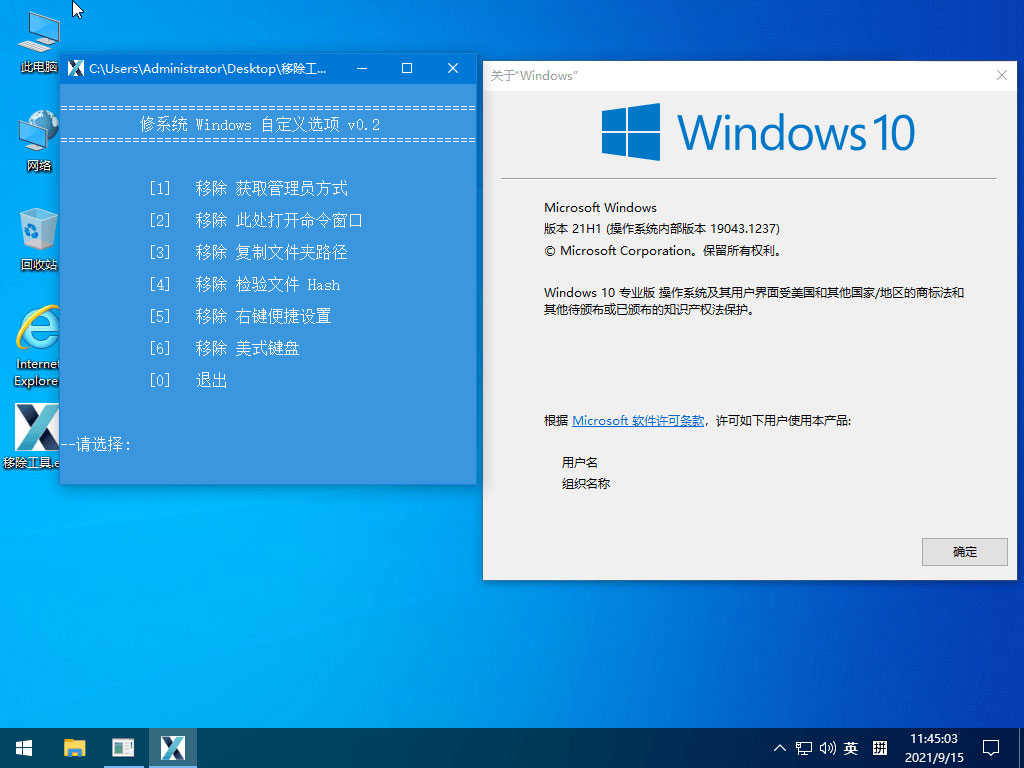Screen dimensions: 1024x768
Task: Open File Explorer from the taskbar
Action: 74,747
